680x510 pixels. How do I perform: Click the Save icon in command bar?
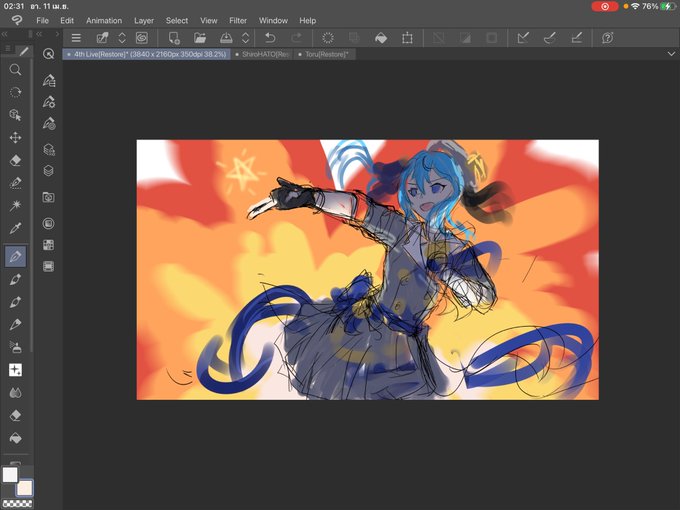[226, 38]
